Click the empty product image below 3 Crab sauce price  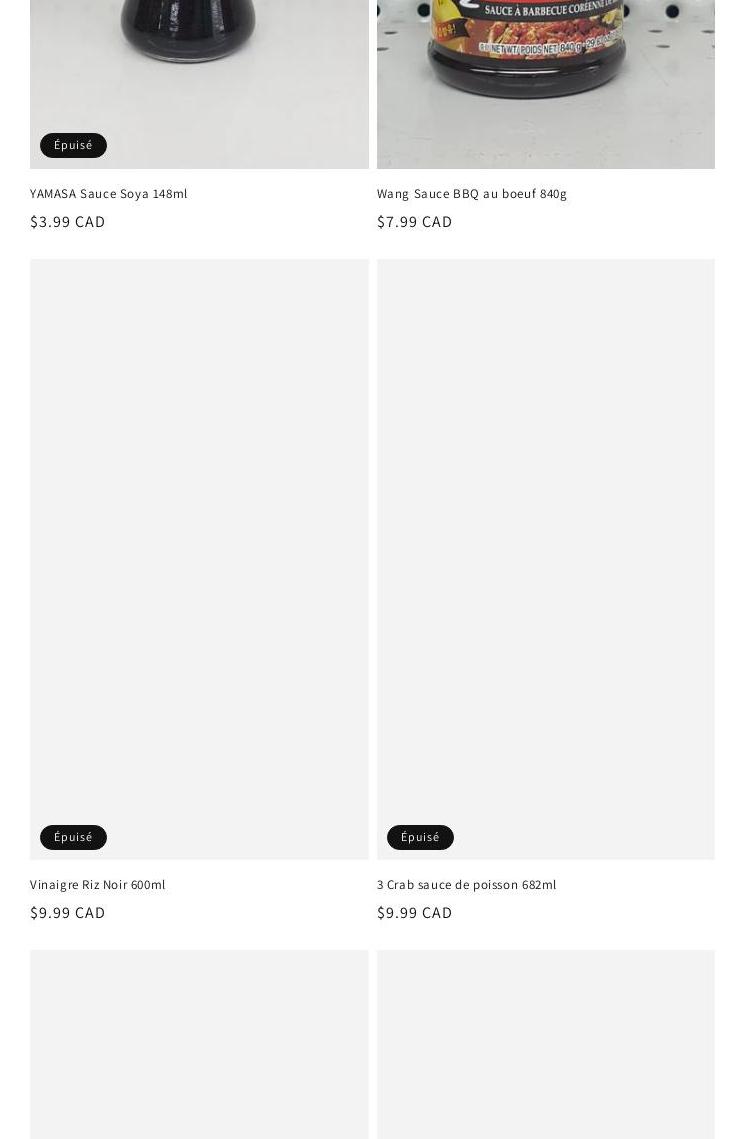point(545,1045)
